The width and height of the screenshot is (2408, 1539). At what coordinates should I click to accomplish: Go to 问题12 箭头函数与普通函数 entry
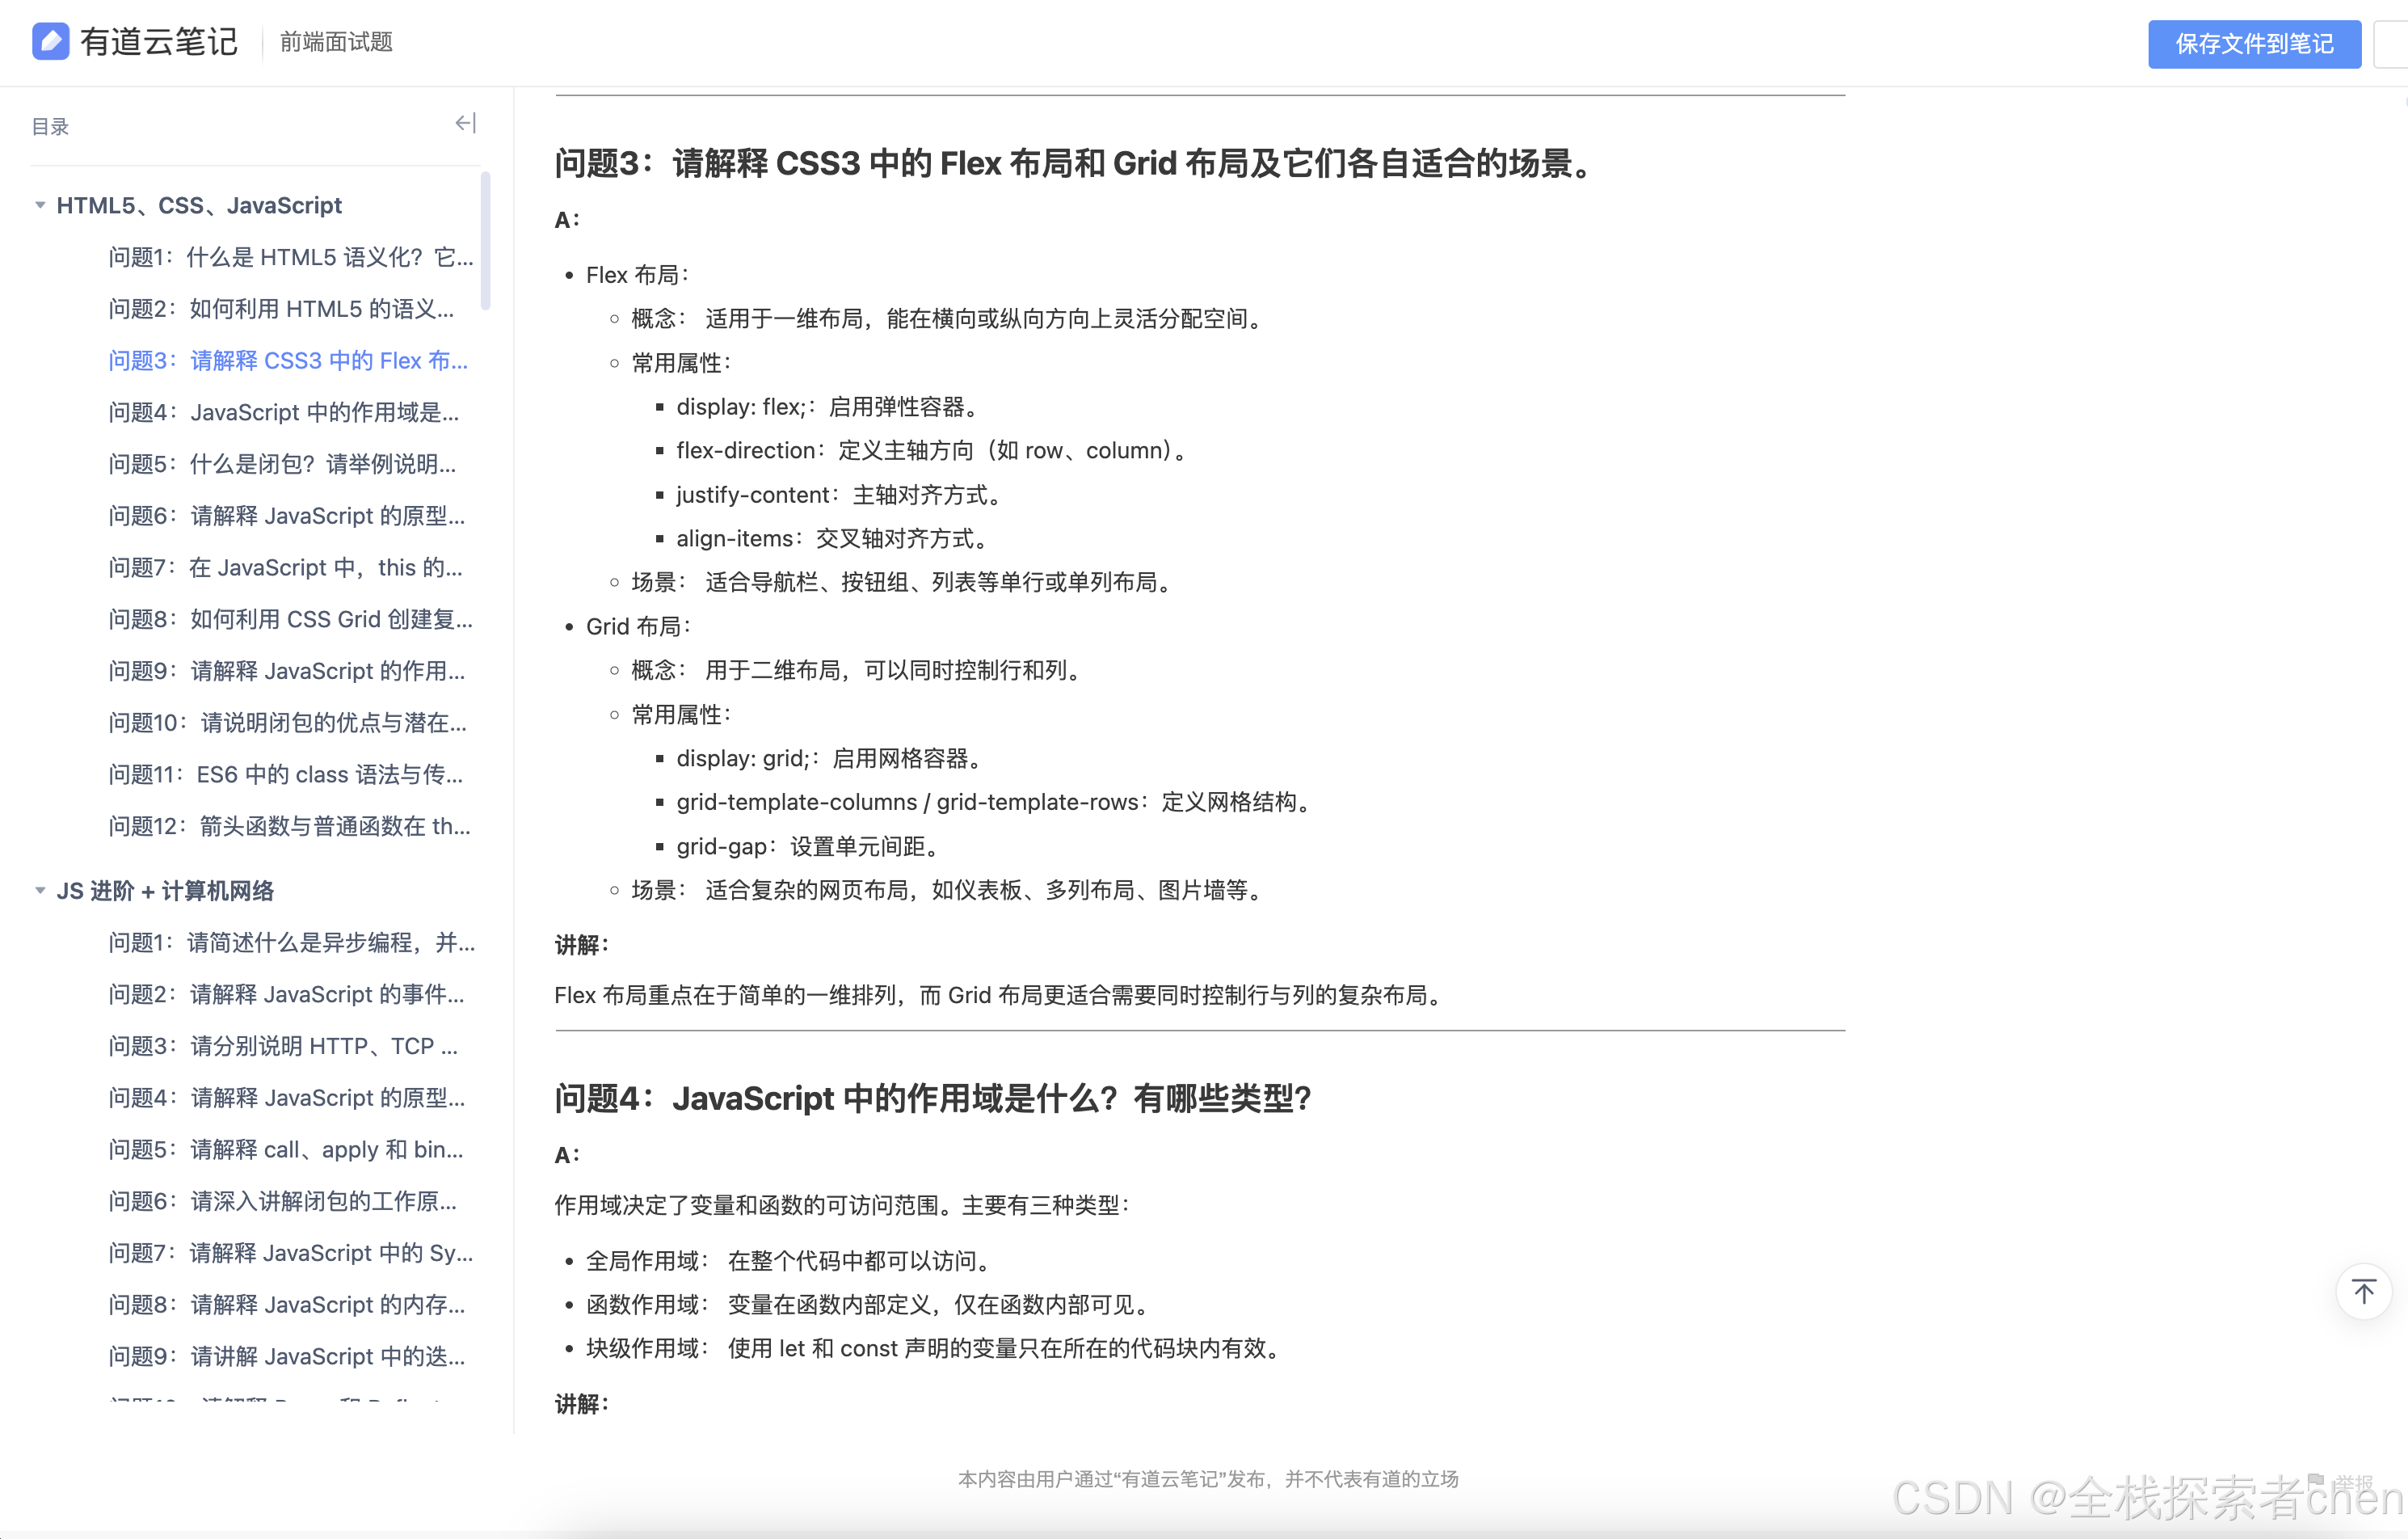click(289, 826)
